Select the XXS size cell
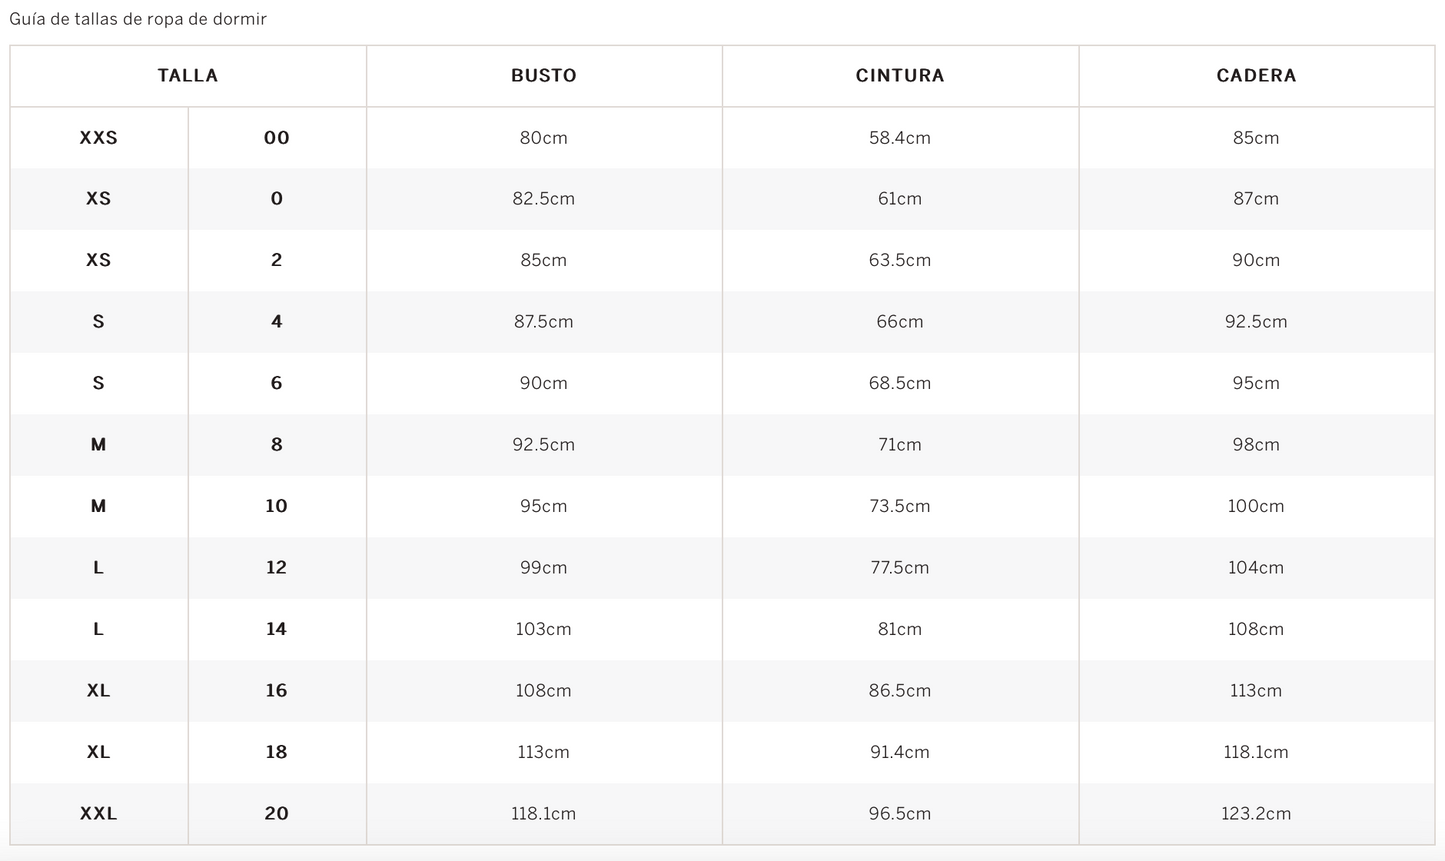This screenshot has width=1445, height=861. (99, 138)
